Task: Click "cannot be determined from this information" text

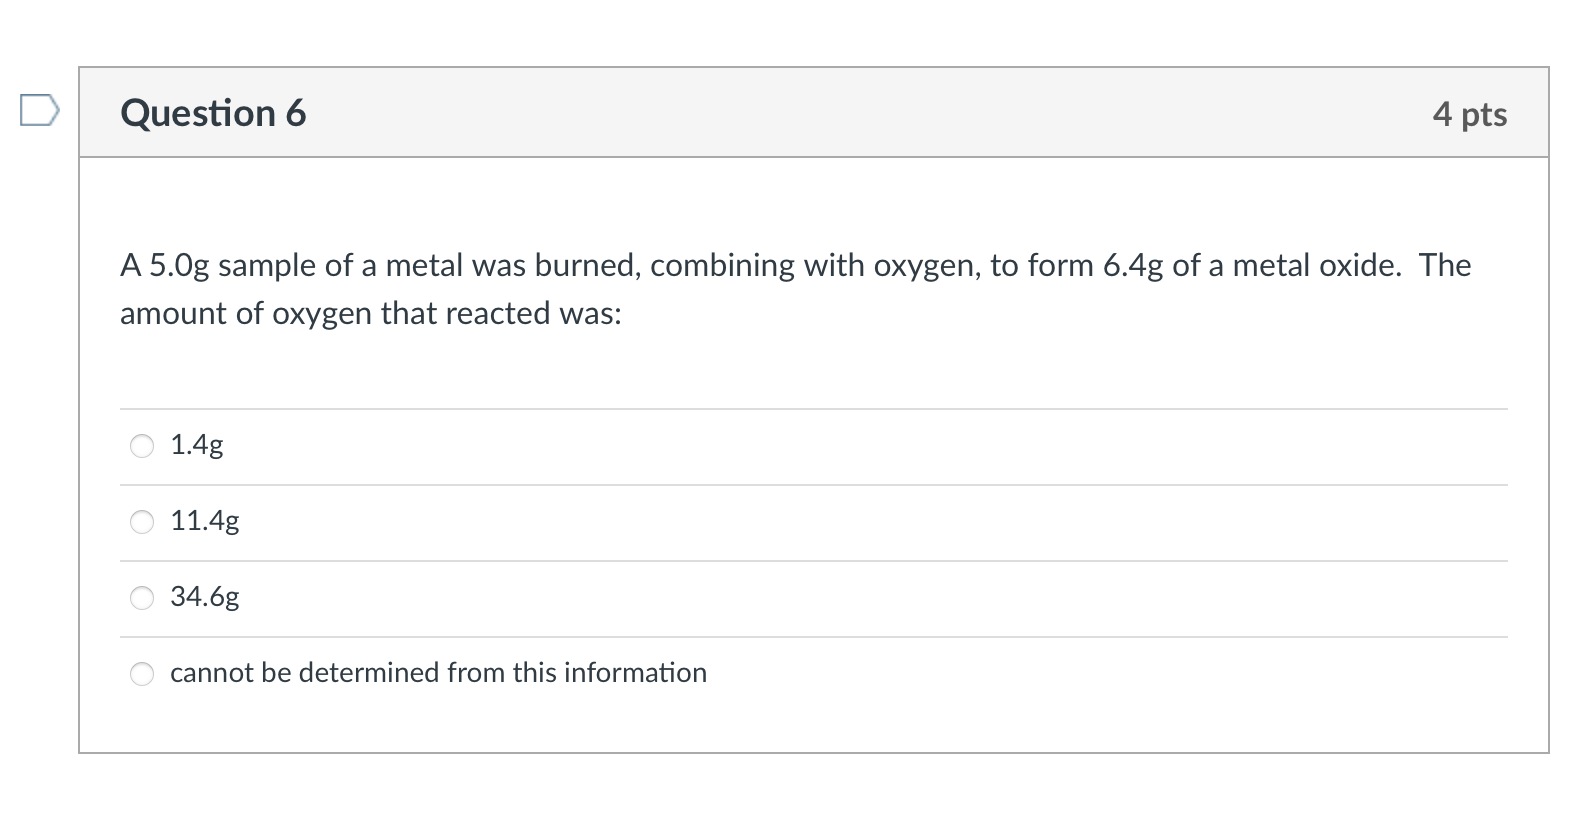Action: [438, 673]
